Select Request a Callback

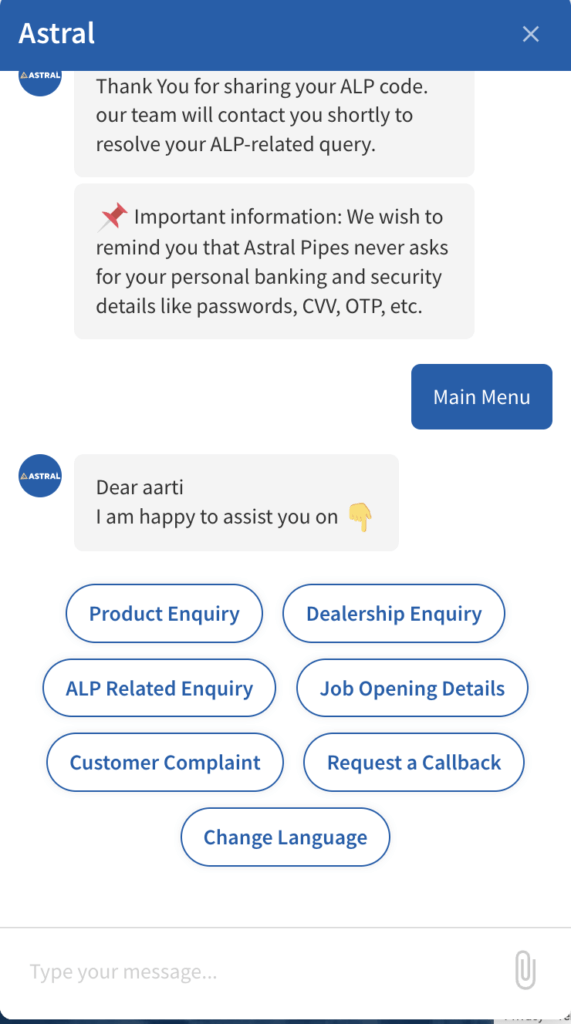[414, 763]
